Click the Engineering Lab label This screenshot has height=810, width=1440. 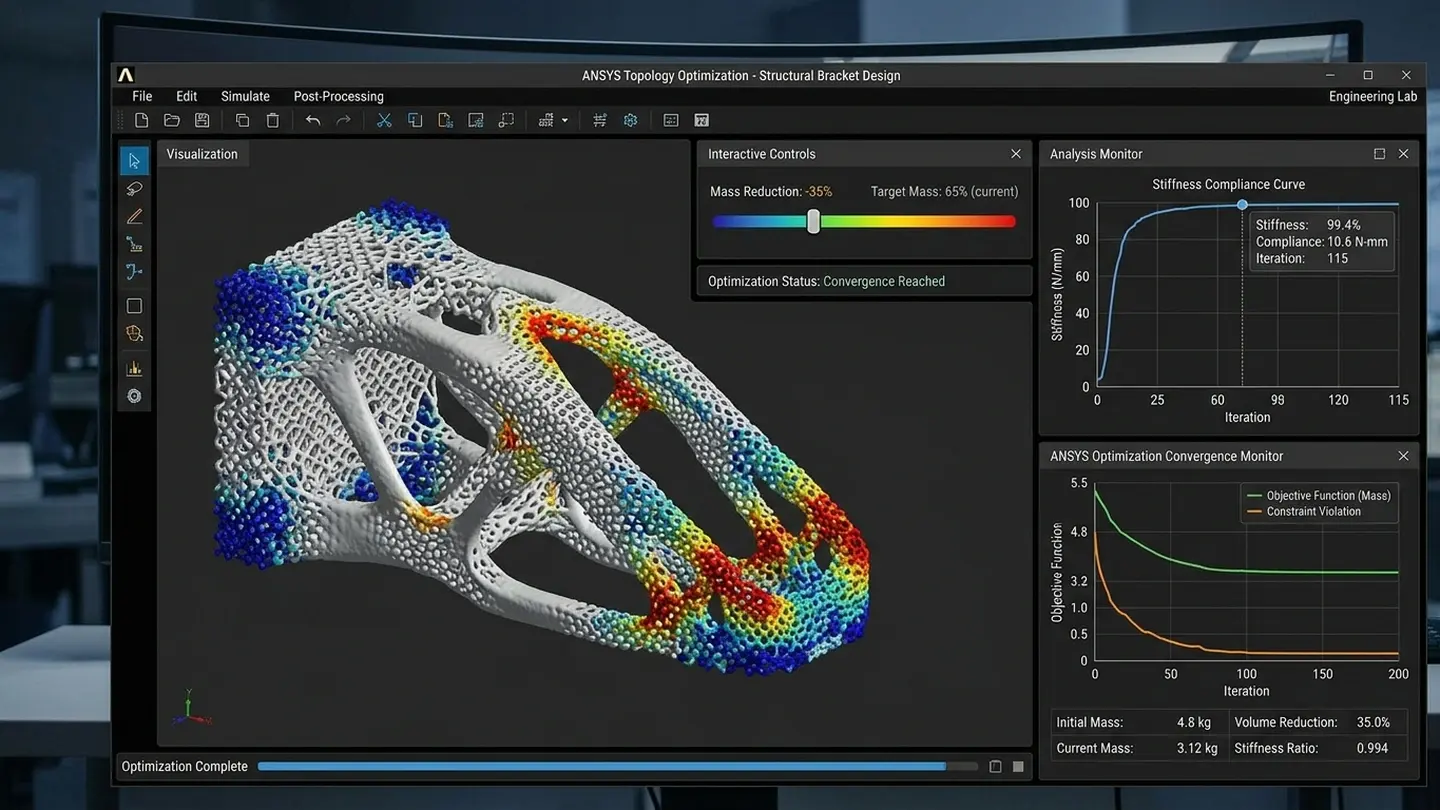[x=1373, y=96]
